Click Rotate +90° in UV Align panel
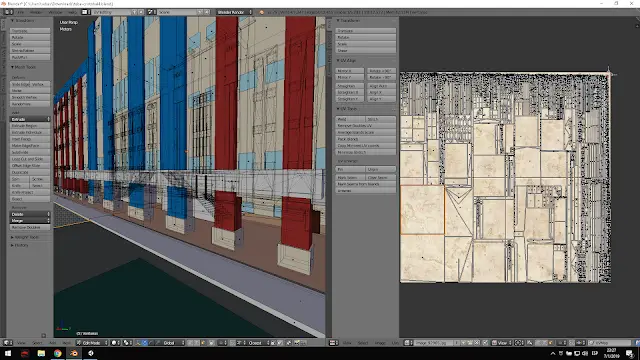 [381, 71]
